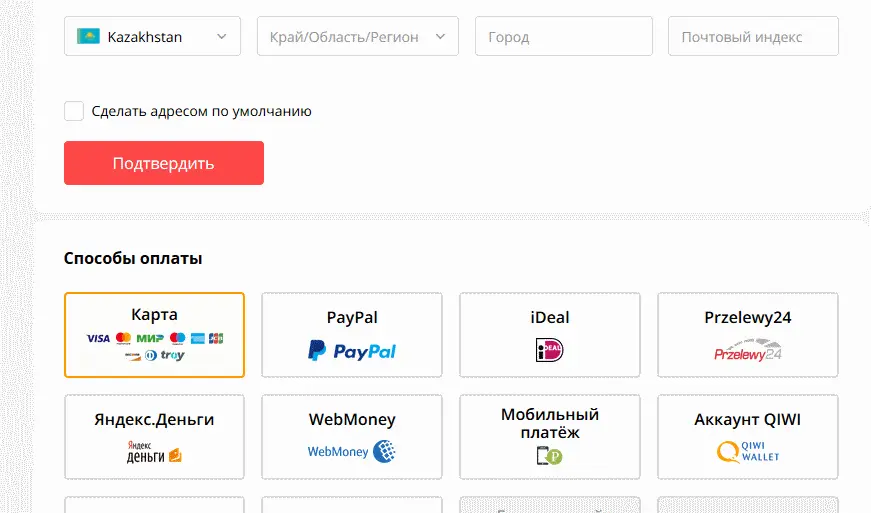This screenshot has width=871, height=513.
Task: Click the iDeal logo icon
Action: click(x=549, y=350)
